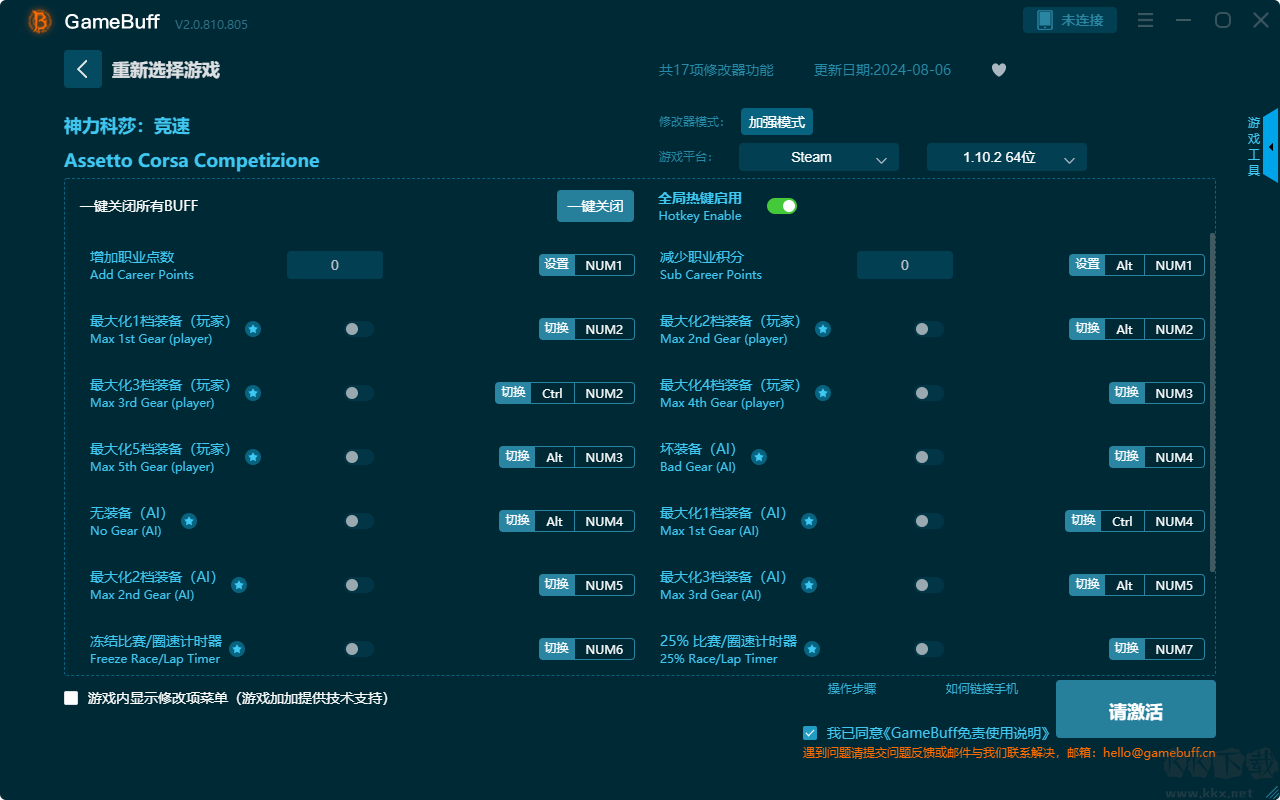Click star icon next to Max 1st Gear (player)
The width and height of the screenshot is (1280, 800).
coord(253,329)
